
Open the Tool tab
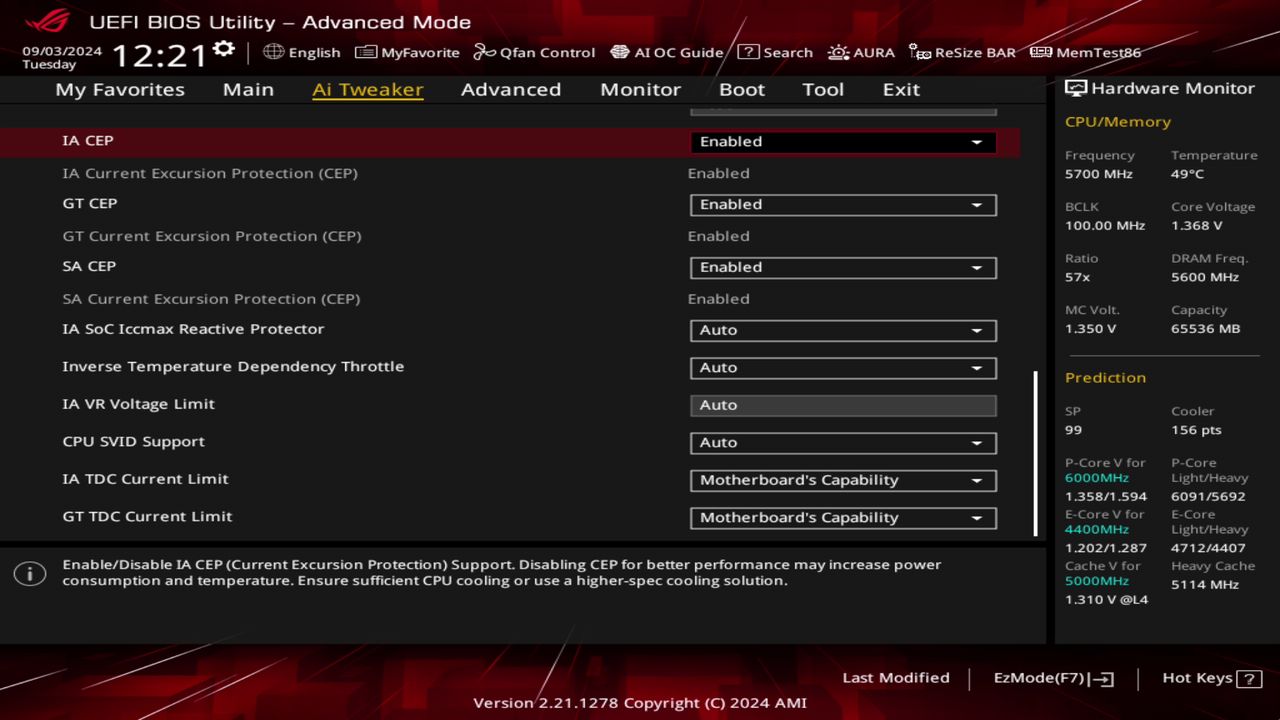point(823,89)
